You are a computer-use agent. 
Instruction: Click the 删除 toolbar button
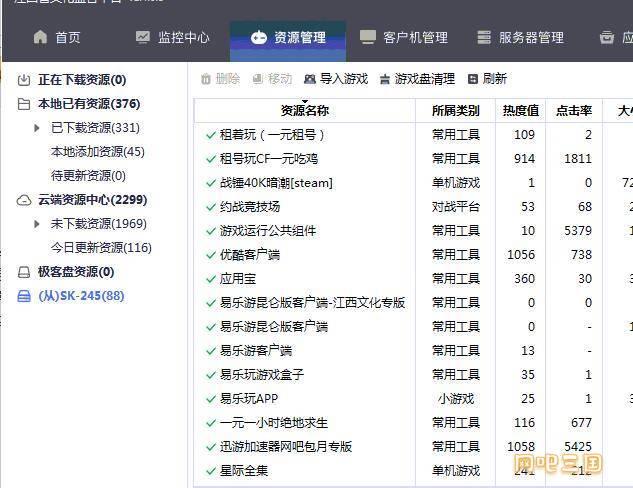(x=220, y=79)
